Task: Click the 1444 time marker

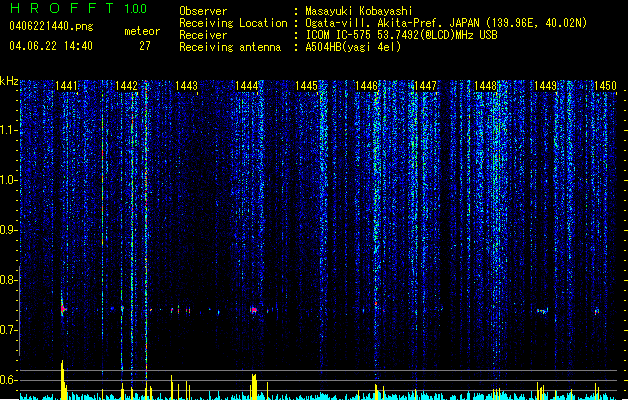Action: coord(246,86)
